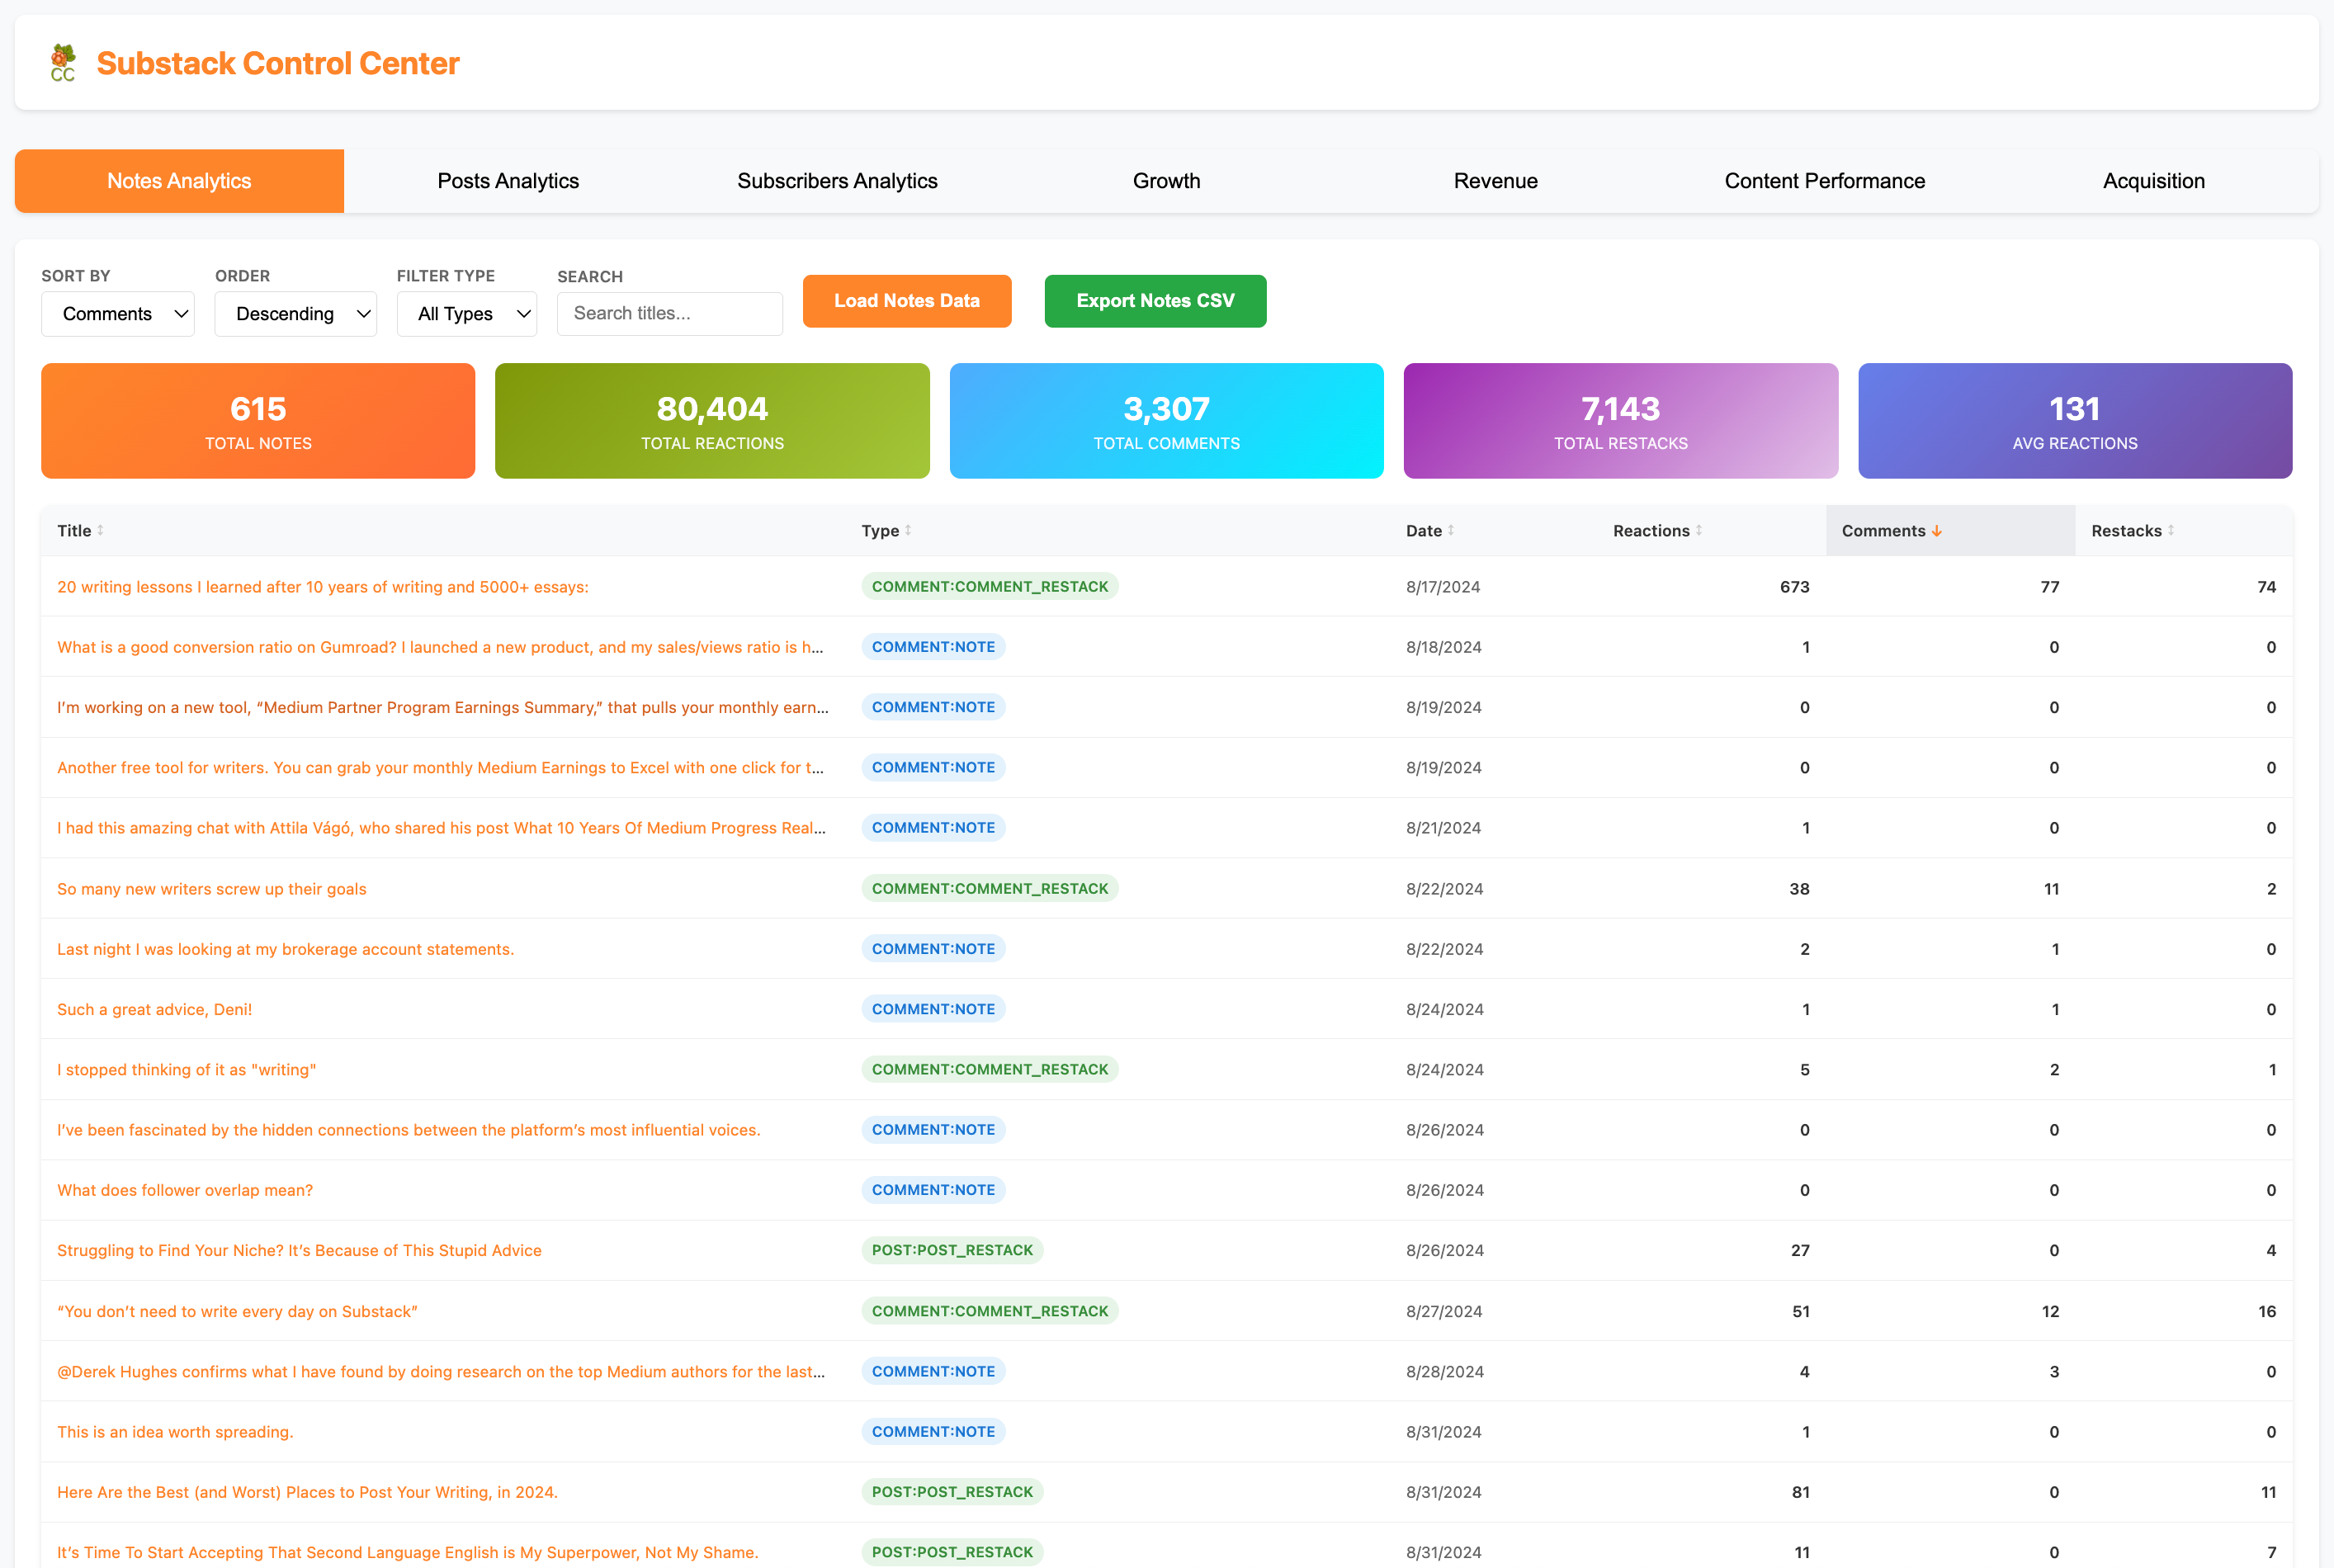Viewport: 2334px width, 1568px height.
Task: Open the Acquisition tab
Action: tap(2154, 181)
